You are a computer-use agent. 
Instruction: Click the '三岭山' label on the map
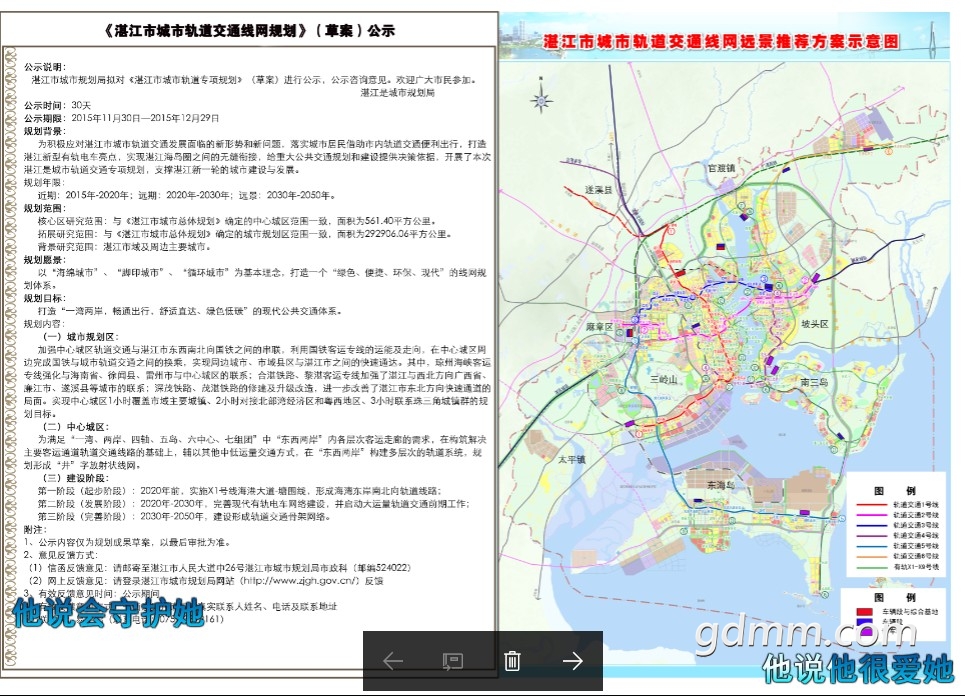[663, 379]
